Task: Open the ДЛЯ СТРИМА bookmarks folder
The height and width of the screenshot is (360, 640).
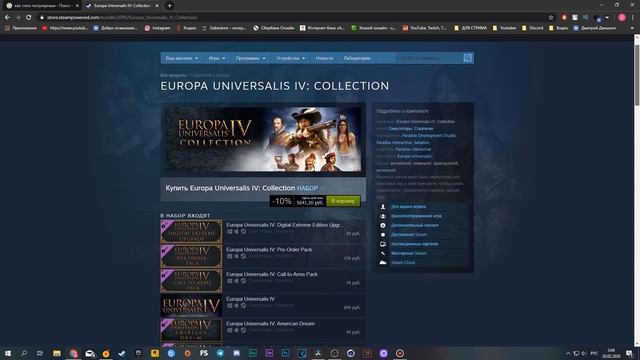Action: pyautogui.click(x=470, y=28)
